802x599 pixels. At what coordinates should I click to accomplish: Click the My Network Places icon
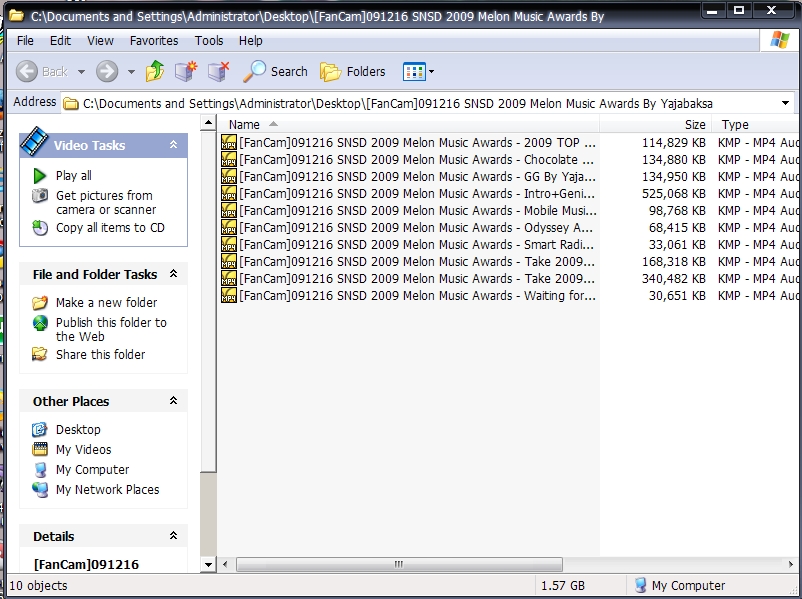[x=40, y=490]
